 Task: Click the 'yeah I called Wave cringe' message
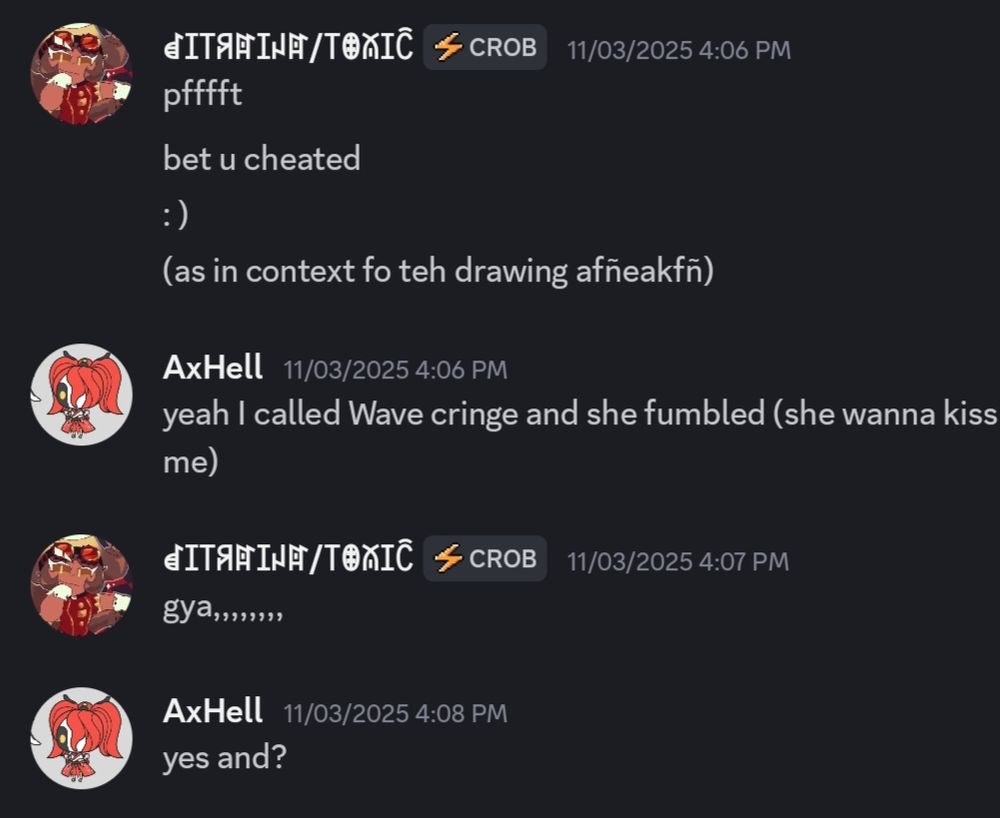coord(580,437)
